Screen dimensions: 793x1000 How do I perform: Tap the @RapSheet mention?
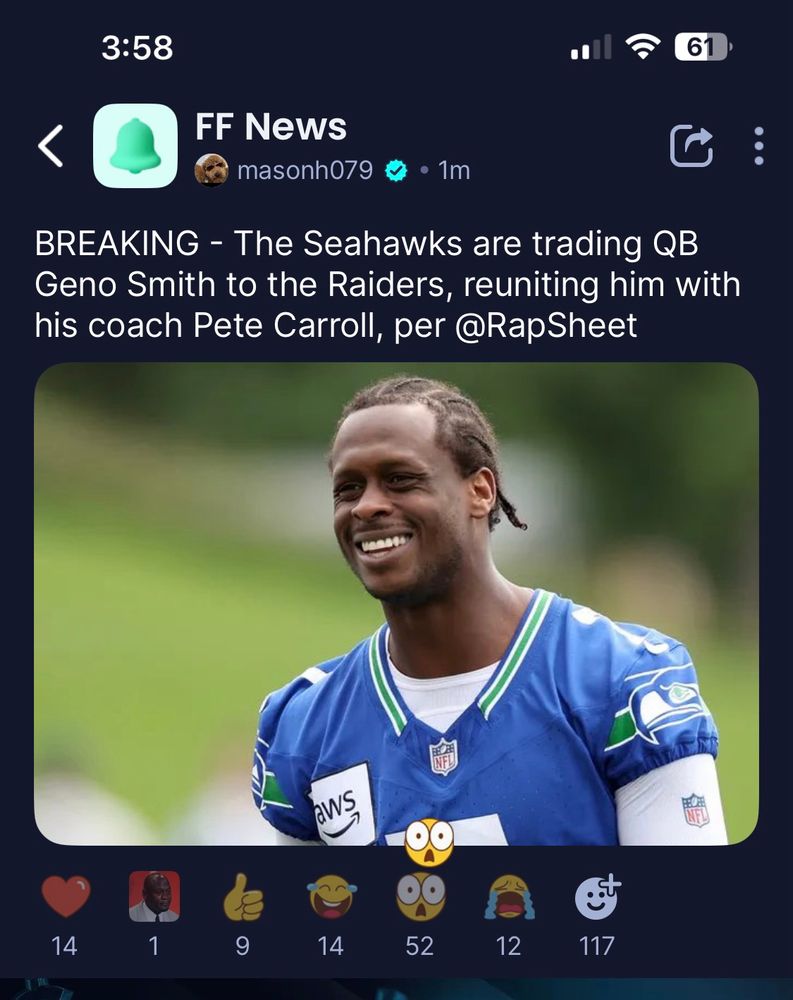point(546,325)
